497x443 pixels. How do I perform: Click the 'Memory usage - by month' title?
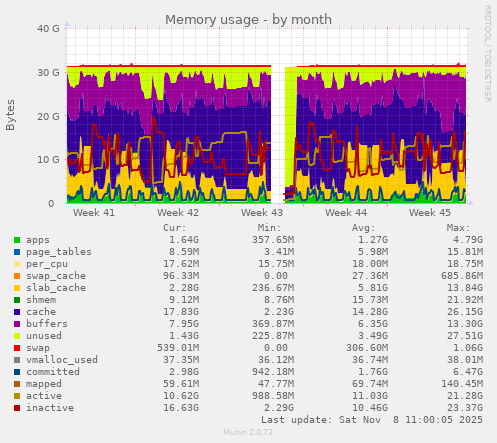pyautogui.click(x=248, y=20)
